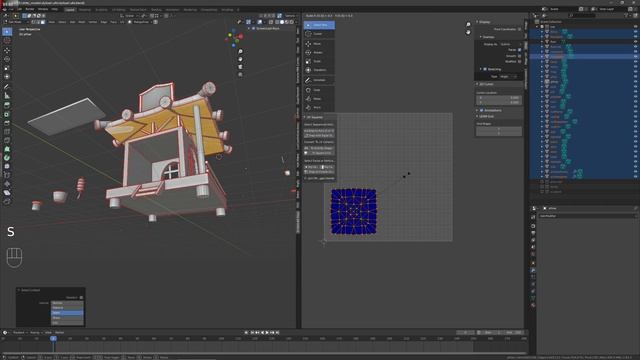Open the Window menu

[43, 9]
